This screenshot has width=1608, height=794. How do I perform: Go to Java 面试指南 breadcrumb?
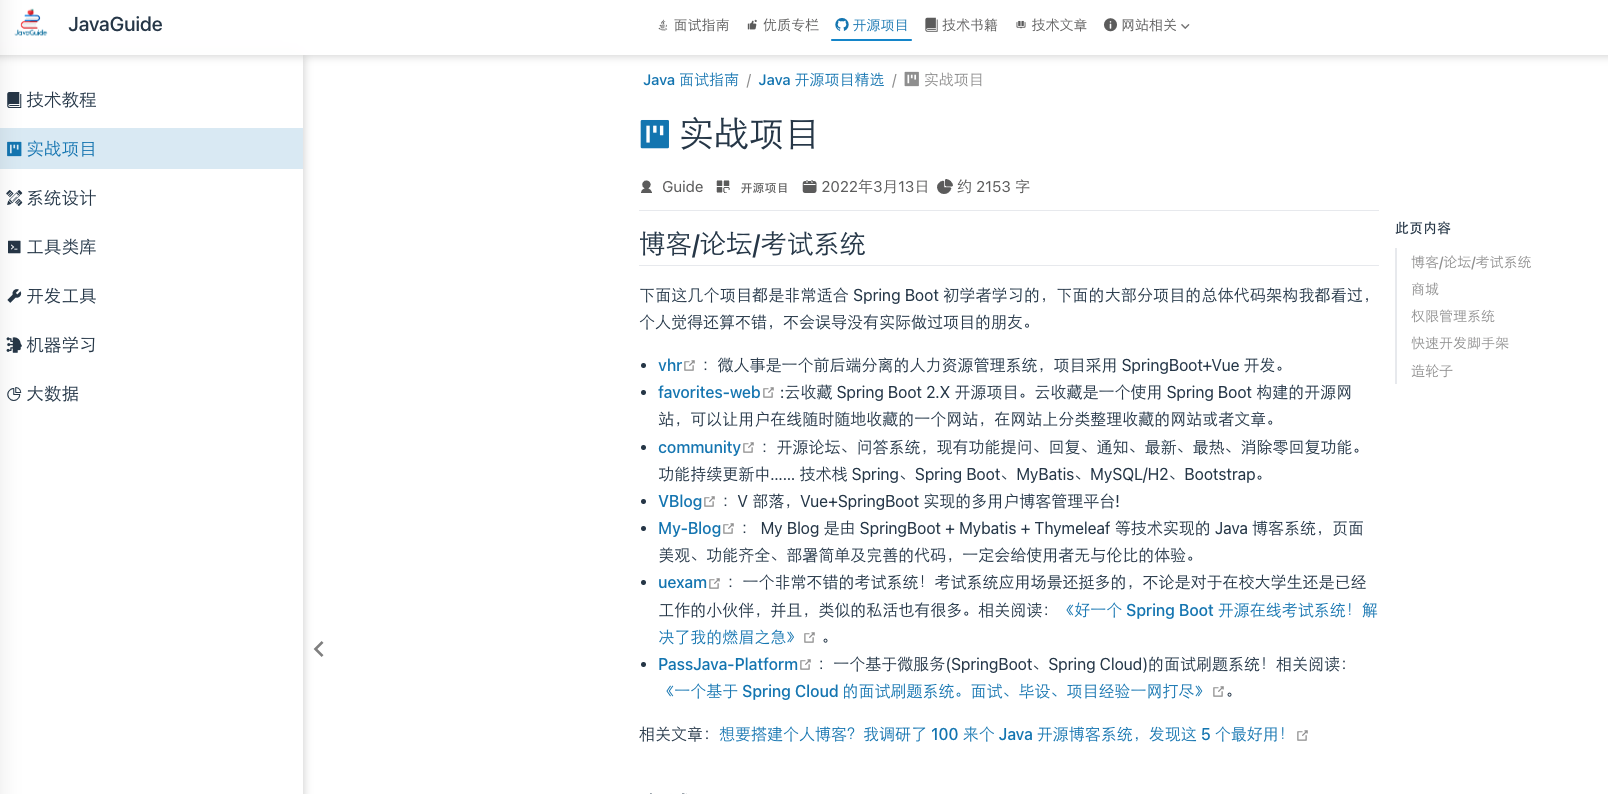click(x=691, y=80)
